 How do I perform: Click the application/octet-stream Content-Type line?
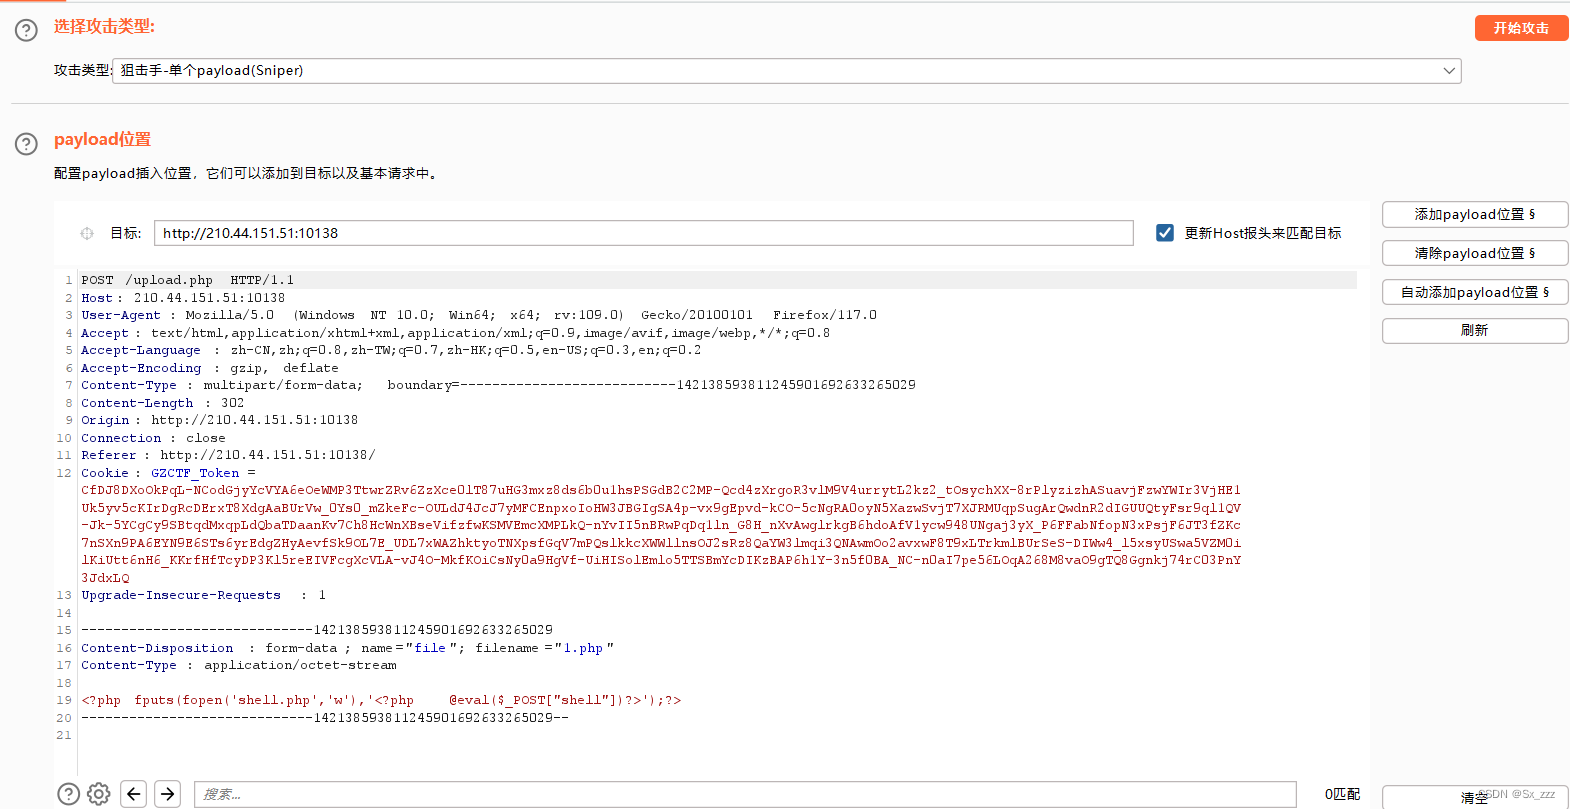coord(239,665)
